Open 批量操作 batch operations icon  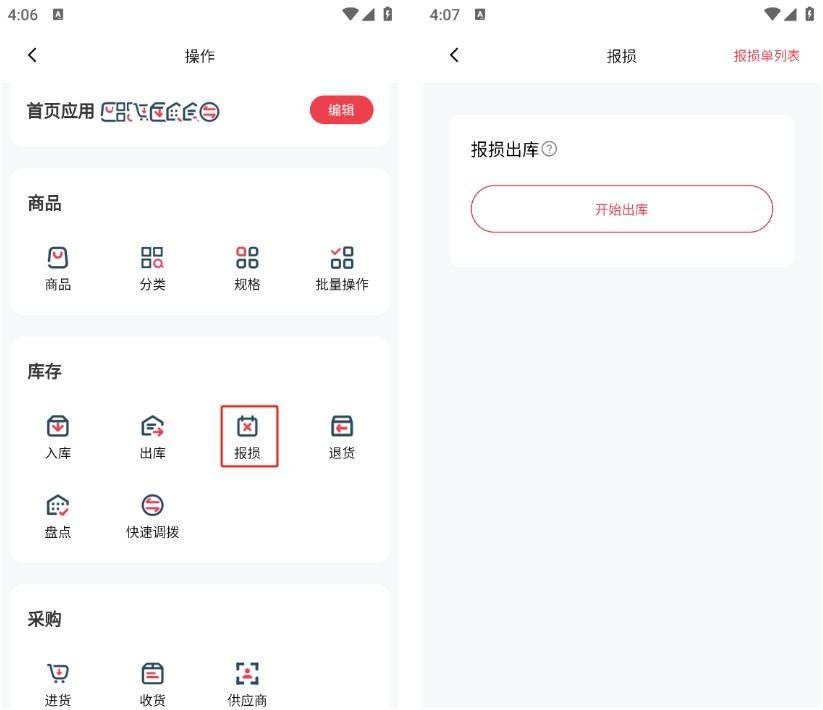342,258
